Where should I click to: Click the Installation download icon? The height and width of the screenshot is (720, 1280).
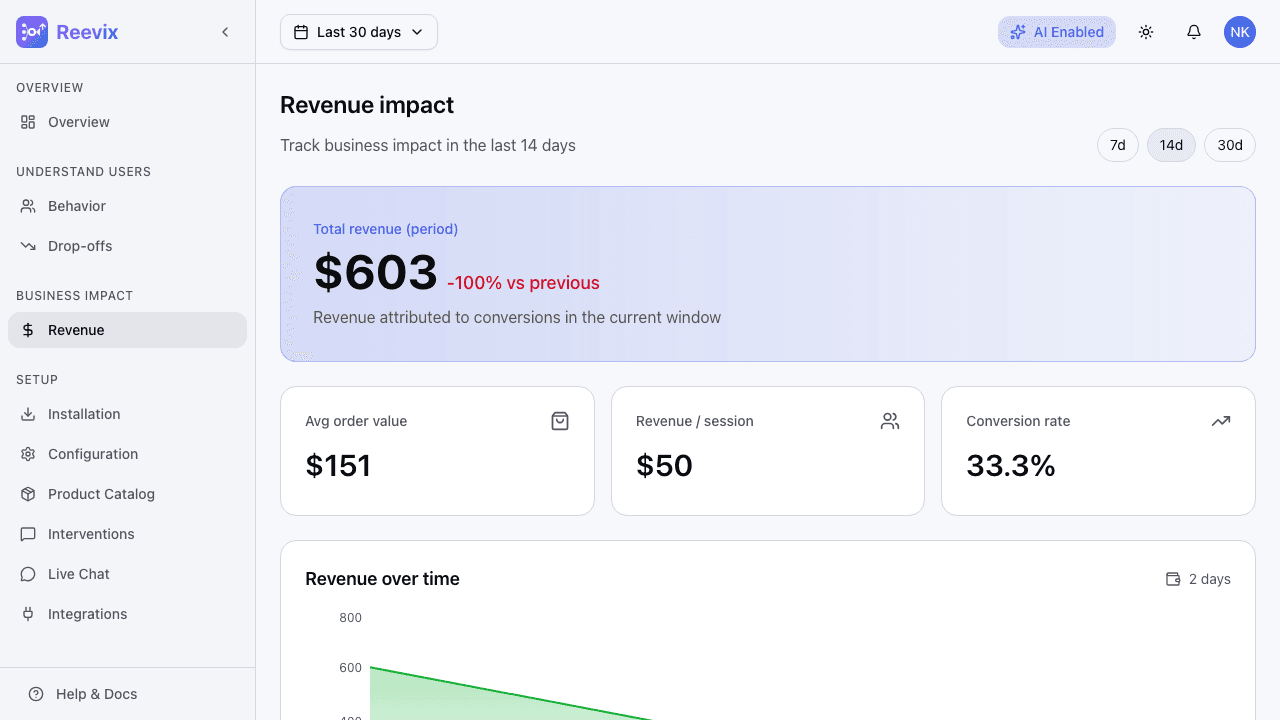[x=28, y=414]
